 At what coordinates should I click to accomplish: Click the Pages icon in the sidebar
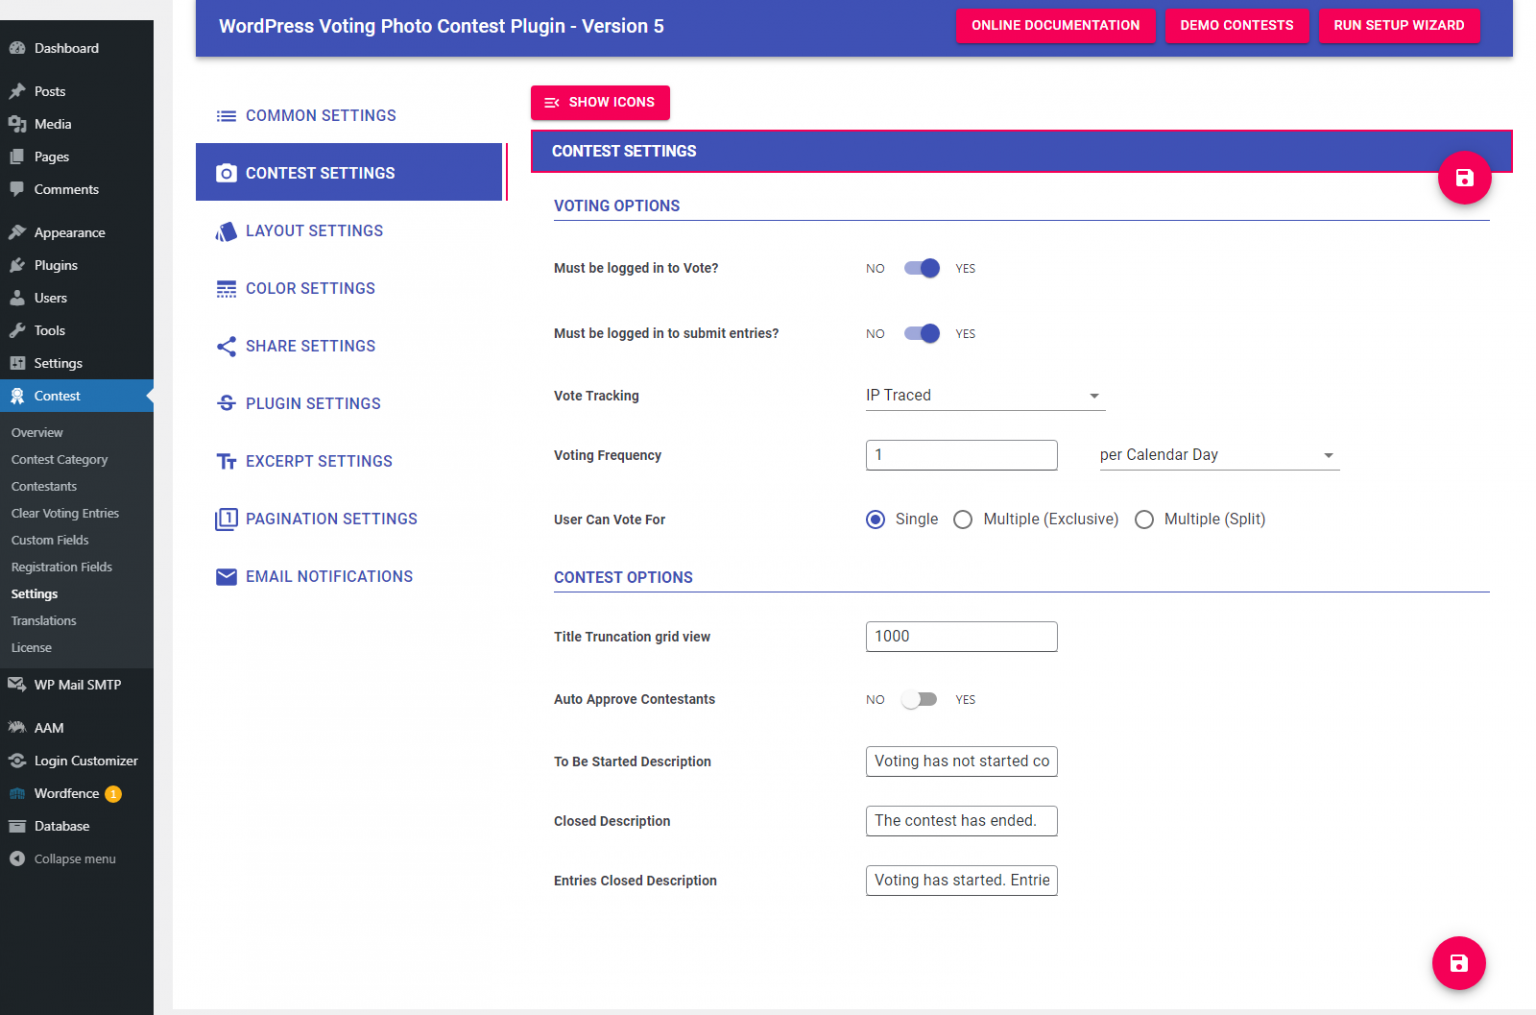coord(17,157)
